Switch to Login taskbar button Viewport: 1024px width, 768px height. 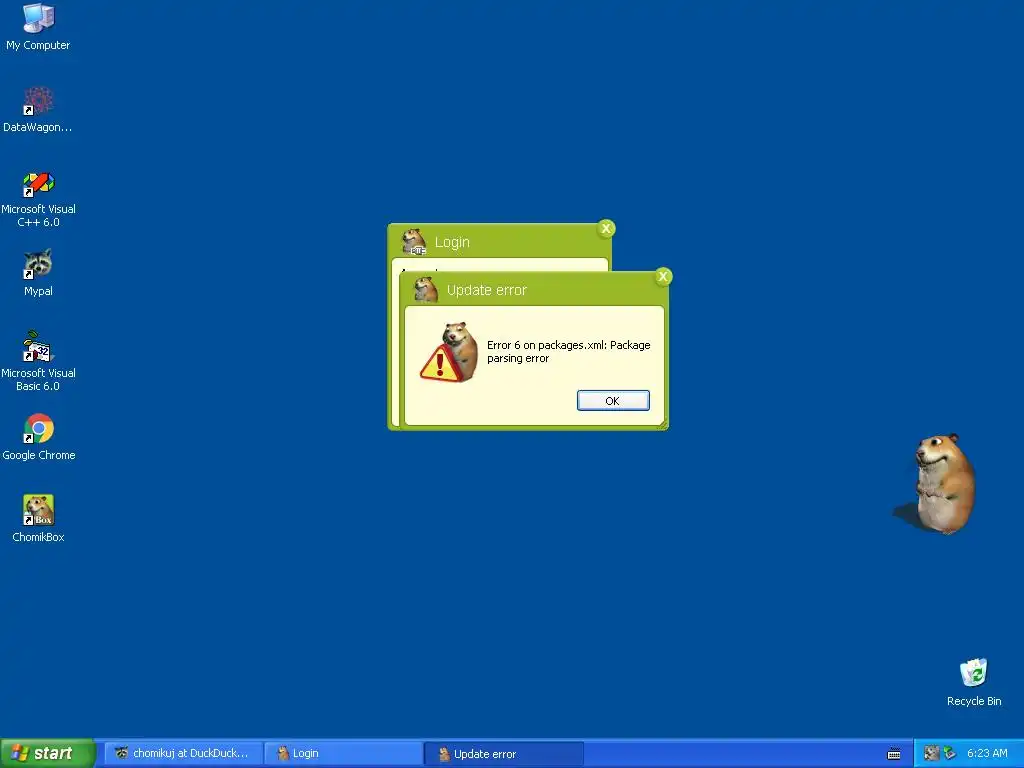coord(343,753)
